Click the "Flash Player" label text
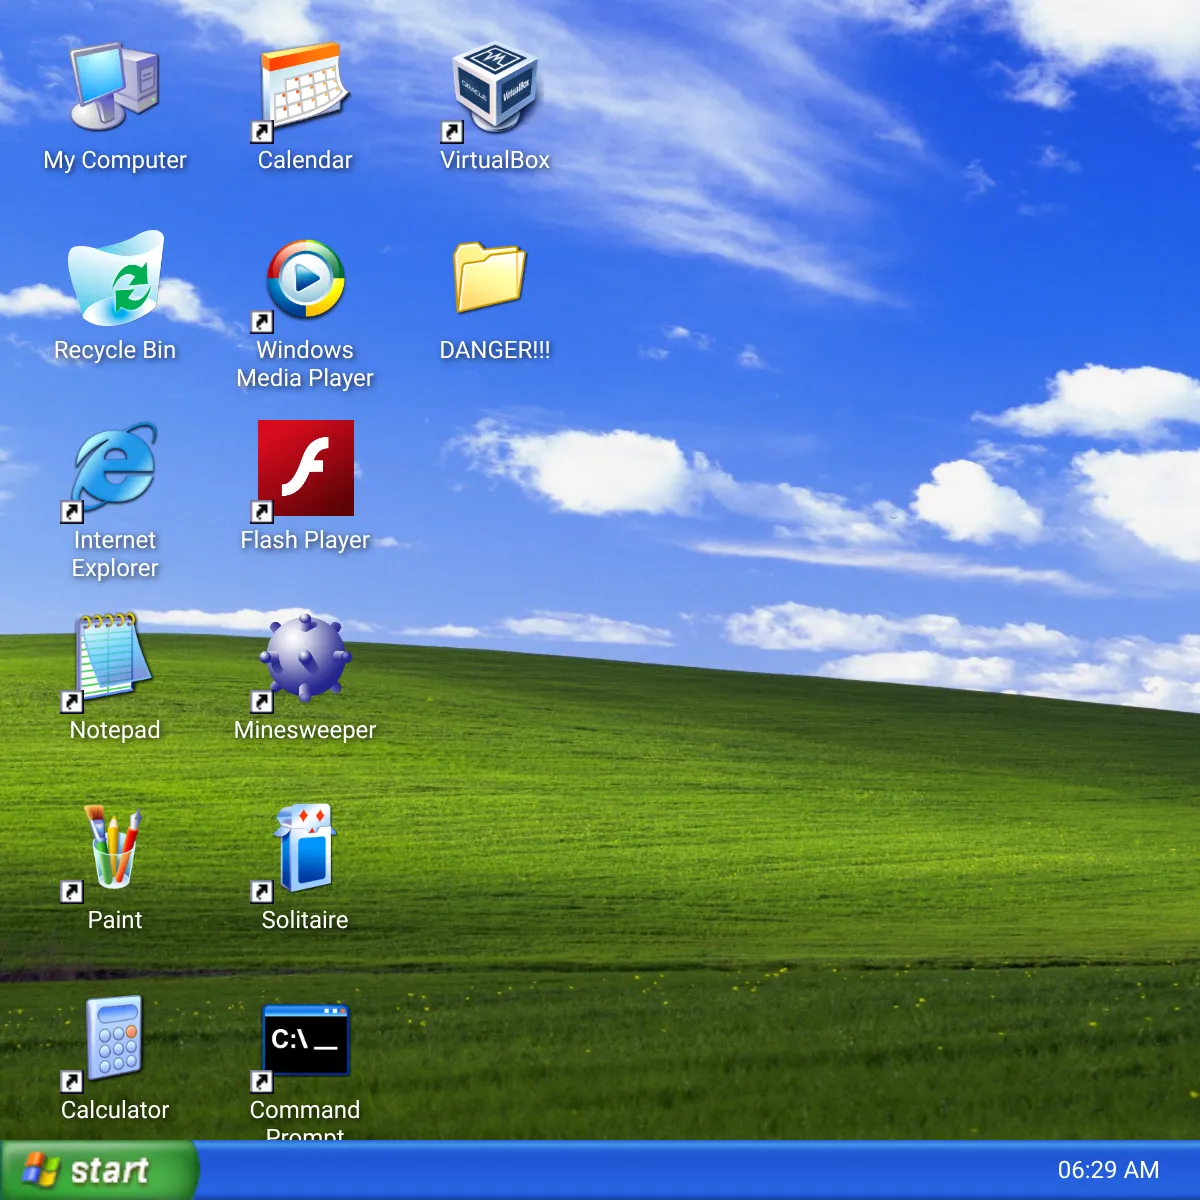This screenshot has width=1200, height=1200. 305,540
